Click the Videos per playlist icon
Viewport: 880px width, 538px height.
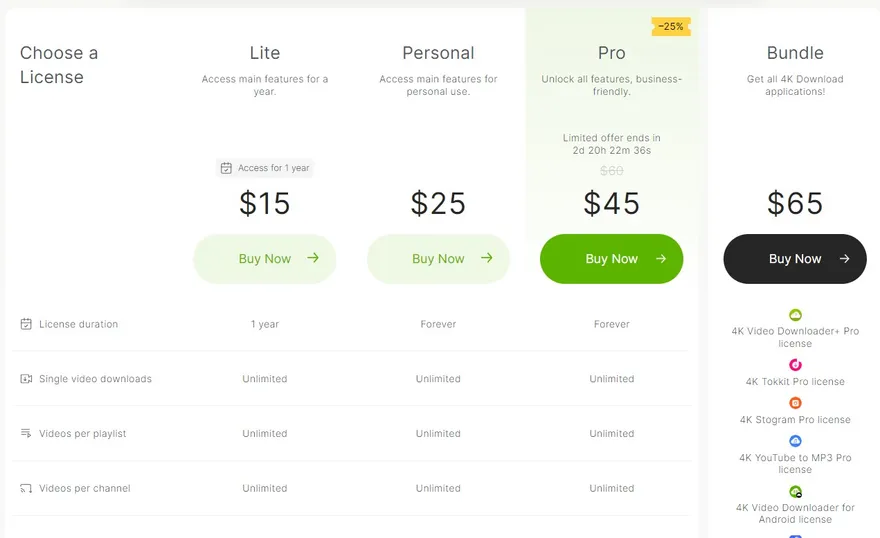[x=26, y=433]
